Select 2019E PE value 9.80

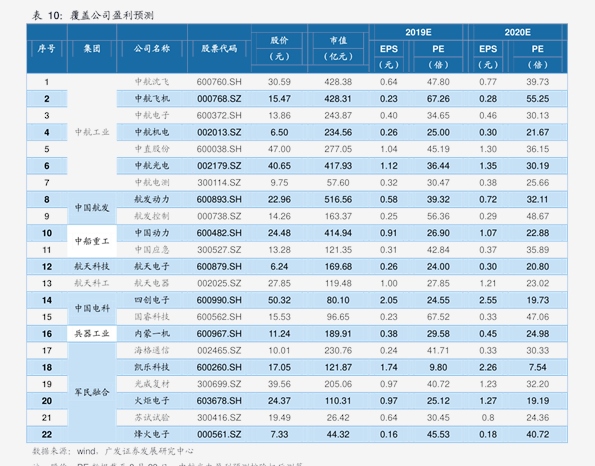coord(438,367)
